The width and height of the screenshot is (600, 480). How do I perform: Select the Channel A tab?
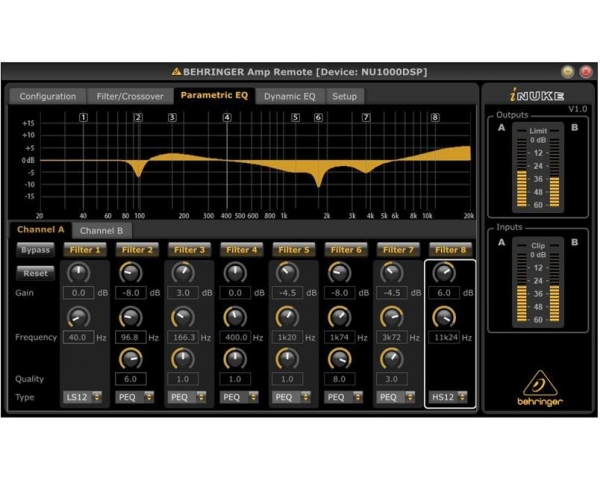[41, 230]
